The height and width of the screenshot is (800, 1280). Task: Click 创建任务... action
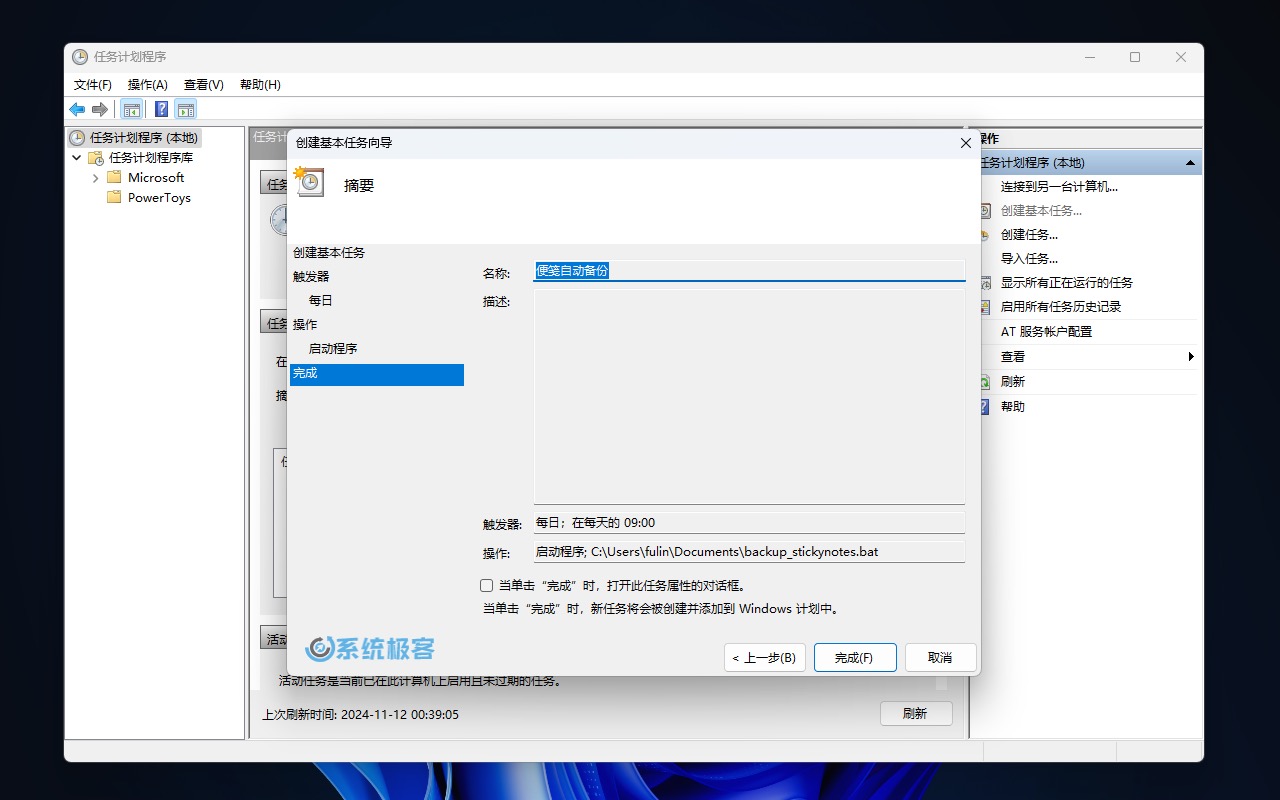1029,235
